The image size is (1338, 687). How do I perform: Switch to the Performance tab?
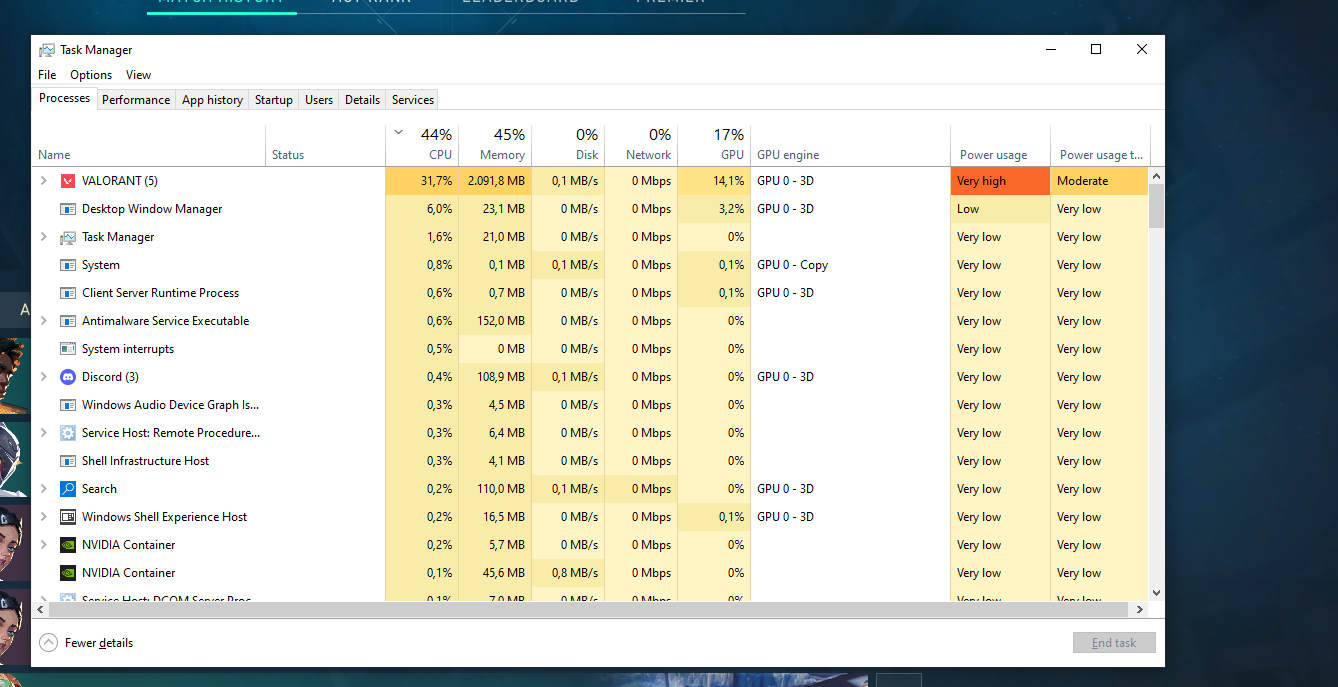[136, 100]
